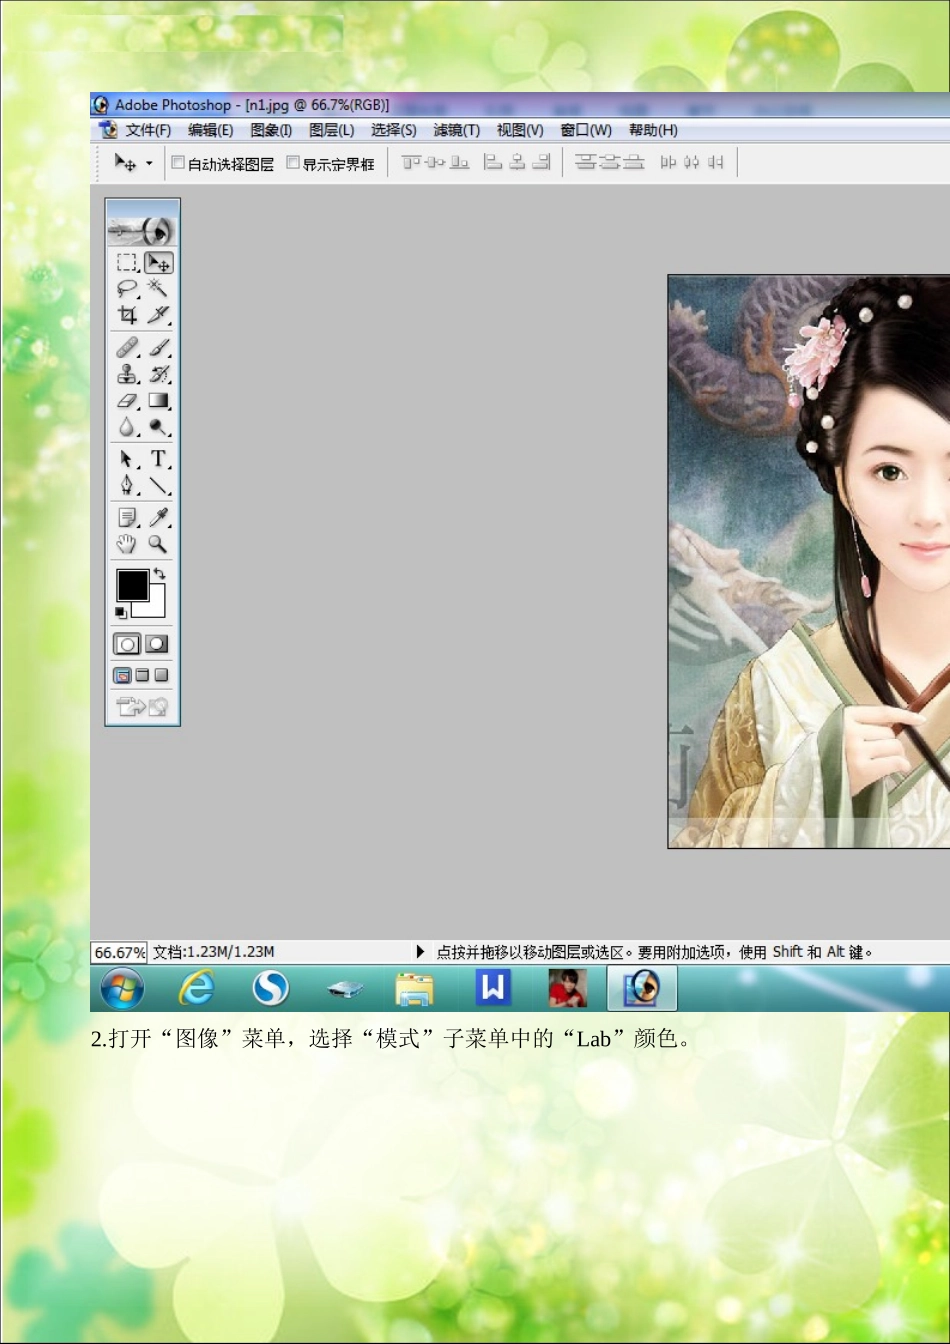Click the n1.jpg canvas image
The width and height of the screenshot is (950, 1344).
click(809, 562)
